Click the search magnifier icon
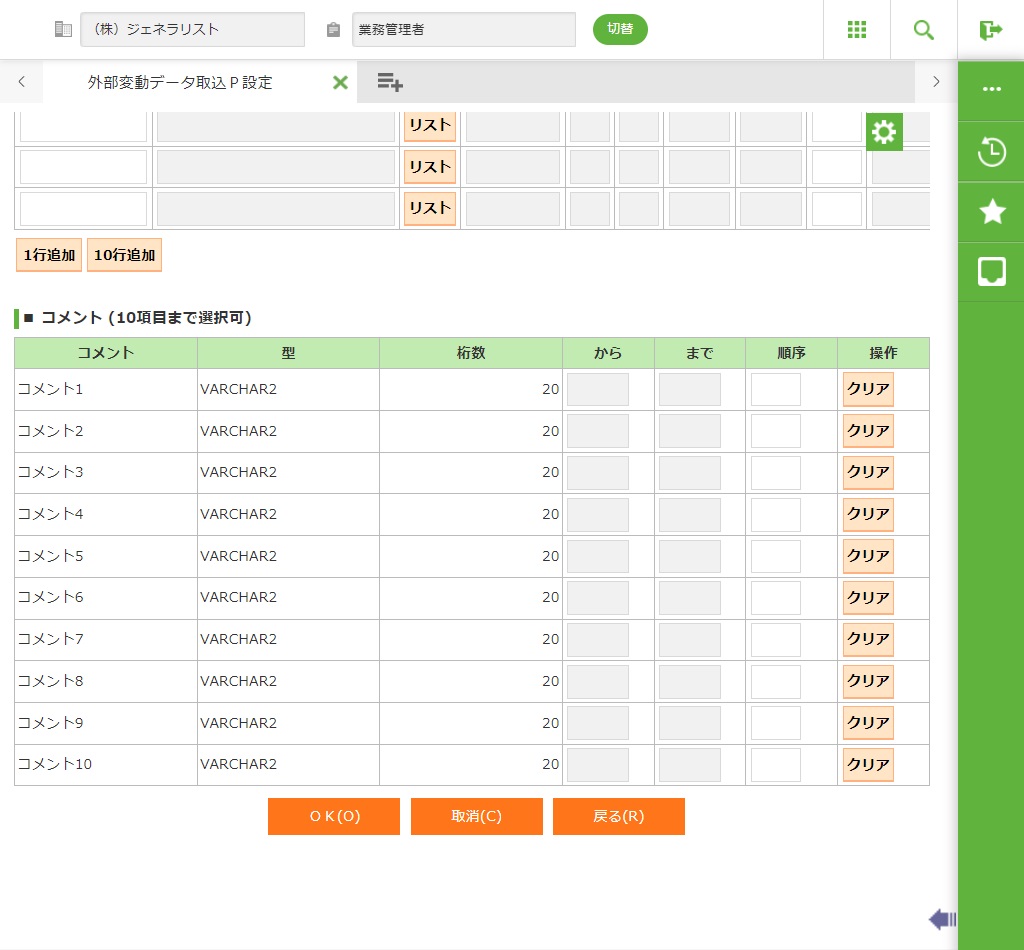Screen dimensions: 1024x950 pos(924,30)
